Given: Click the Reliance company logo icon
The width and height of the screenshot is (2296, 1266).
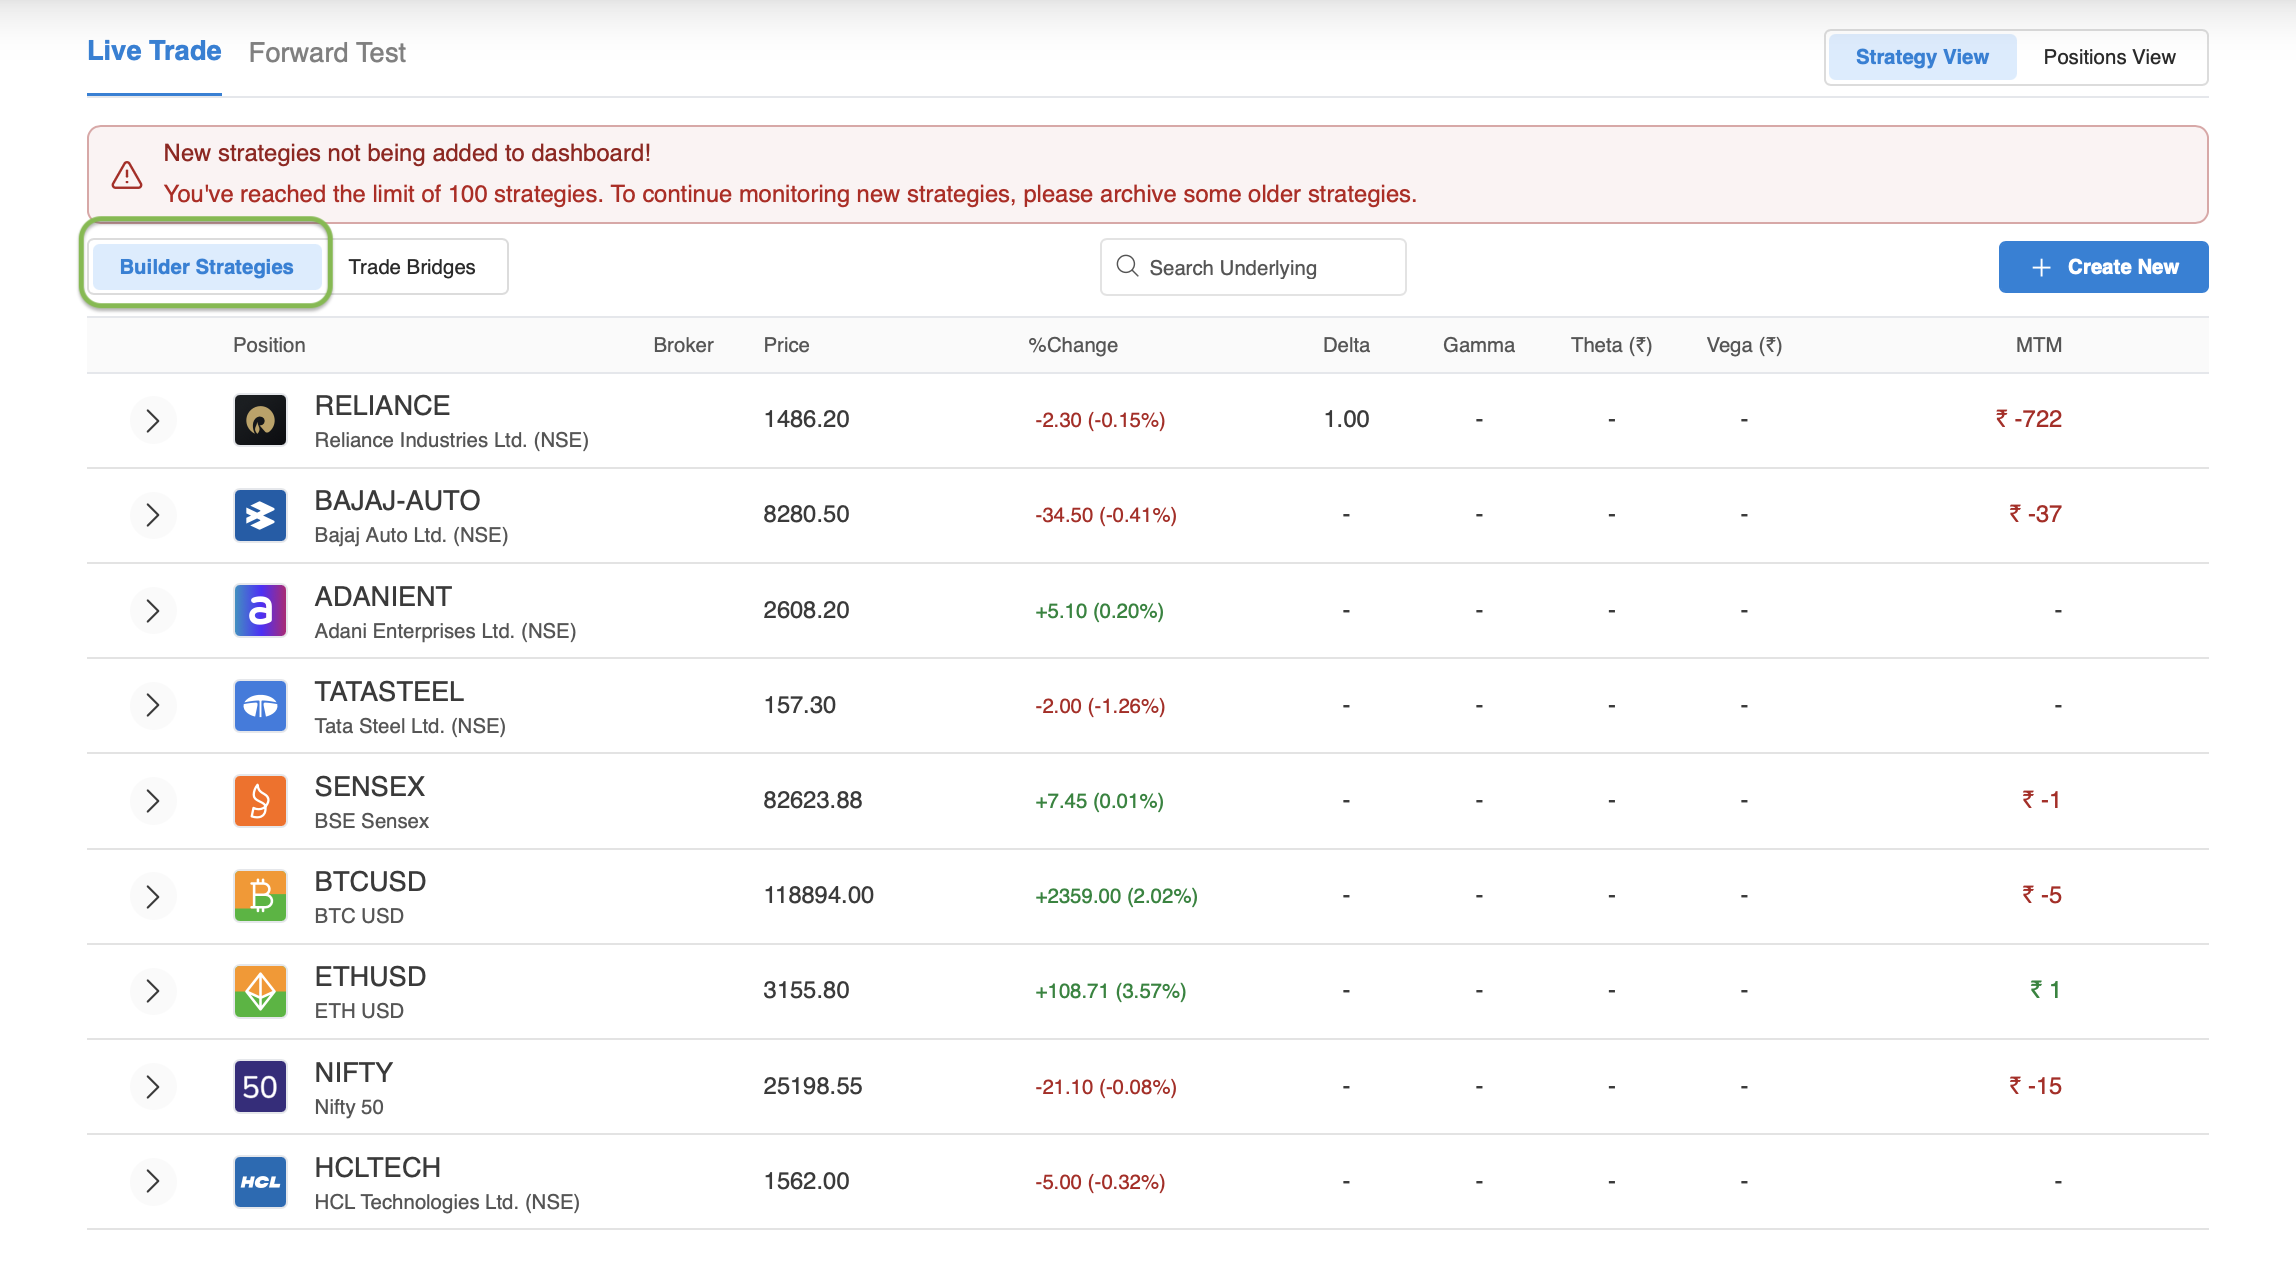Looking at the screenshot, I should [260, 420].
